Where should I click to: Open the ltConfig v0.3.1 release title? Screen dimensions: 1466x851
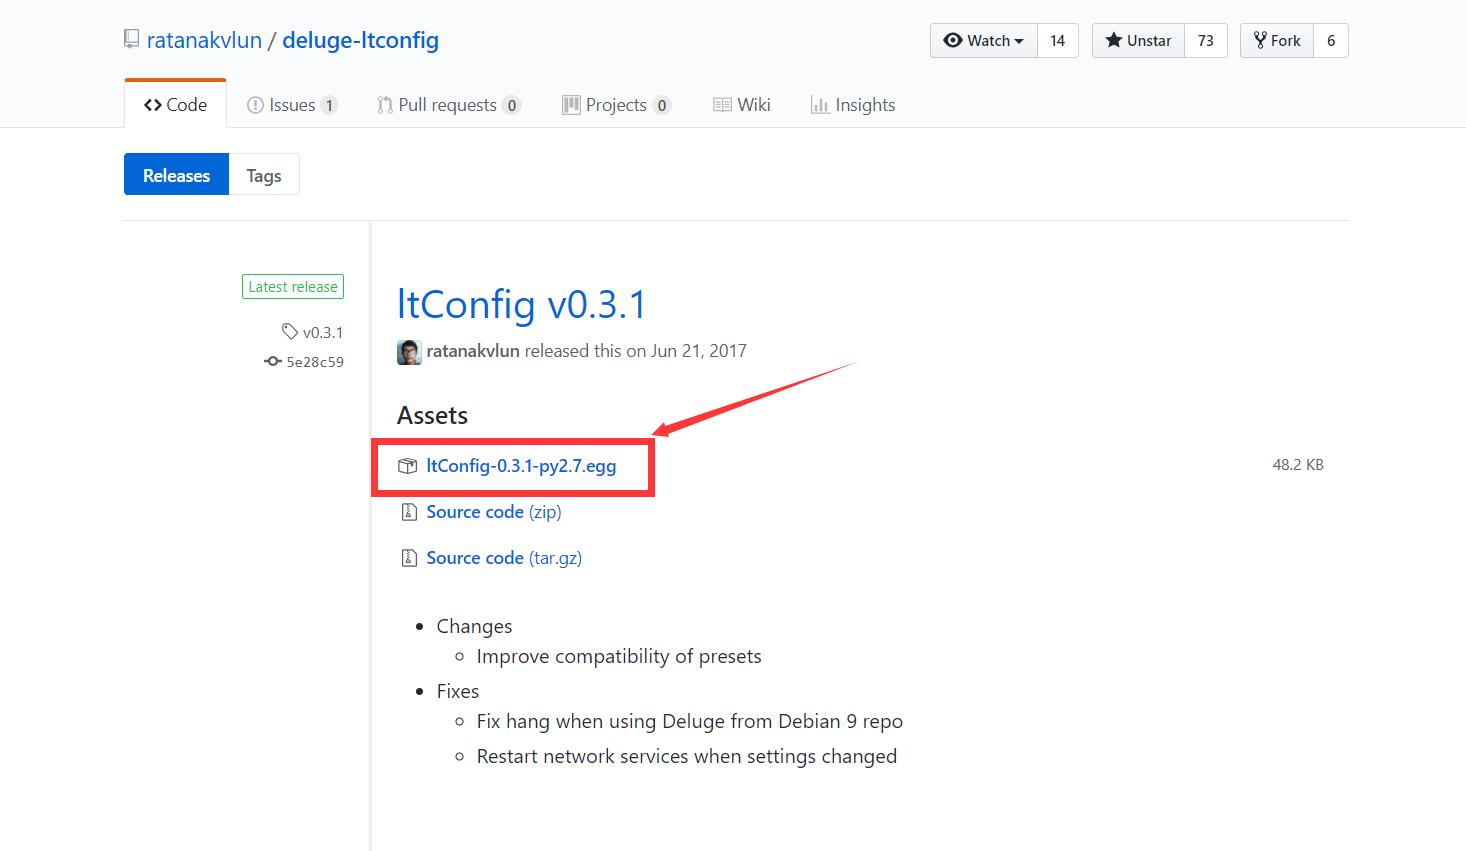point(522,304)
